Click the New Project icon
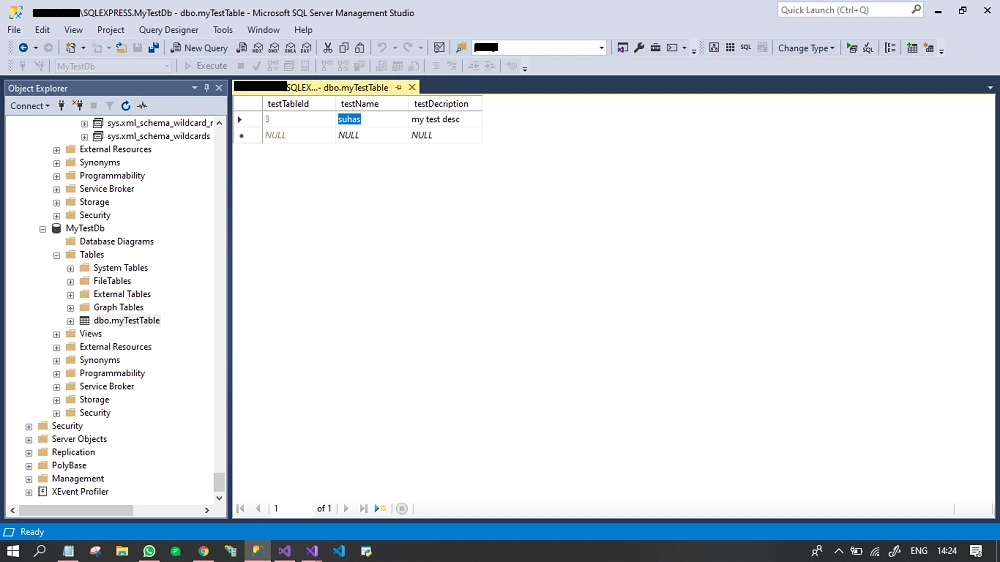Image resolution: width=1000 pixels, height=562 pixels. coord(71,48)
